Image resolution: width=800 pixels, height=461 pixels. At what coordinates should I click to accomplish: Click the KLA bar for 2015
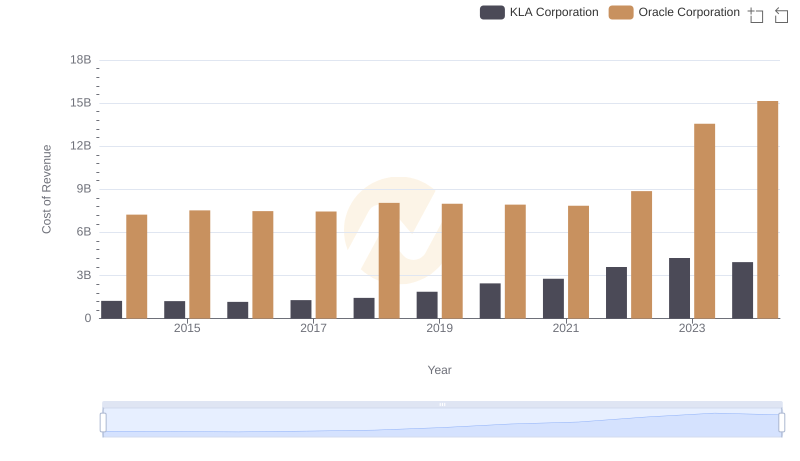[x=174, y=310]
